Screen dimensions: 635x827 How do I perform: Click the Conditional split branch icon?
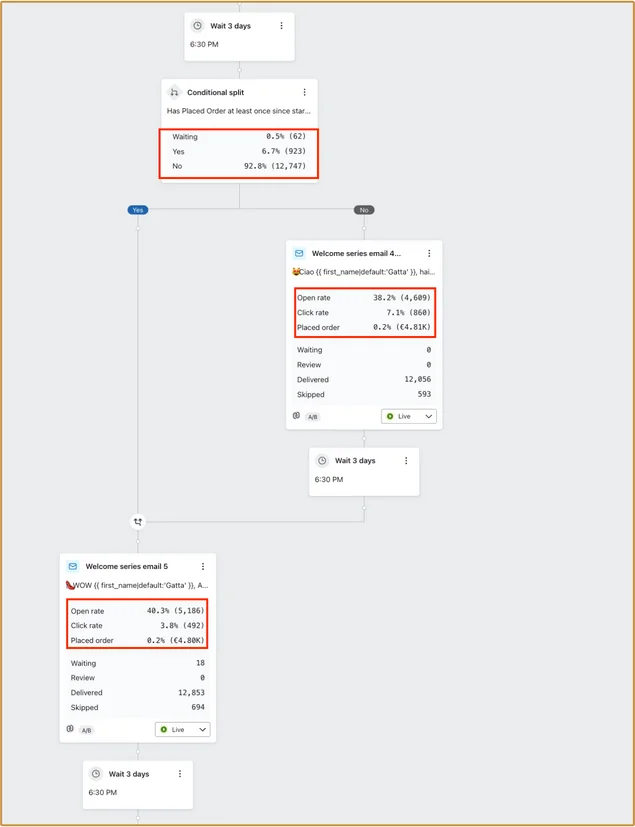[174, 92]
